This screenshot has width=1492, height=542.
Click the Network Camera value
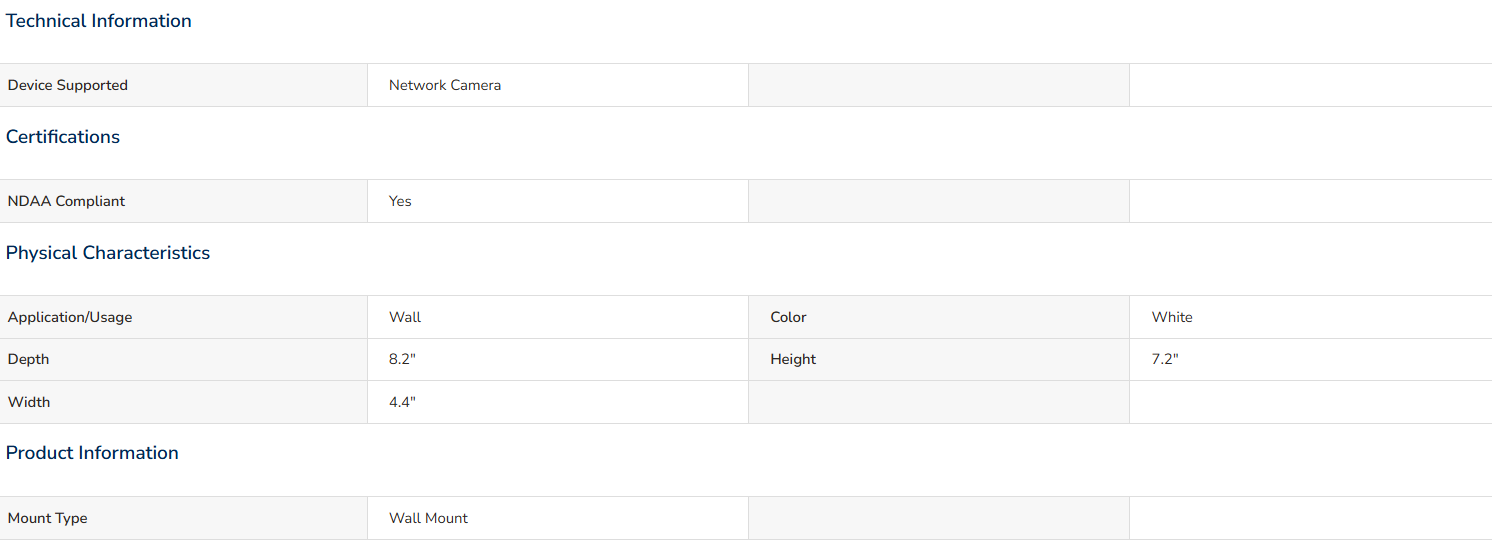coord(445,85)
